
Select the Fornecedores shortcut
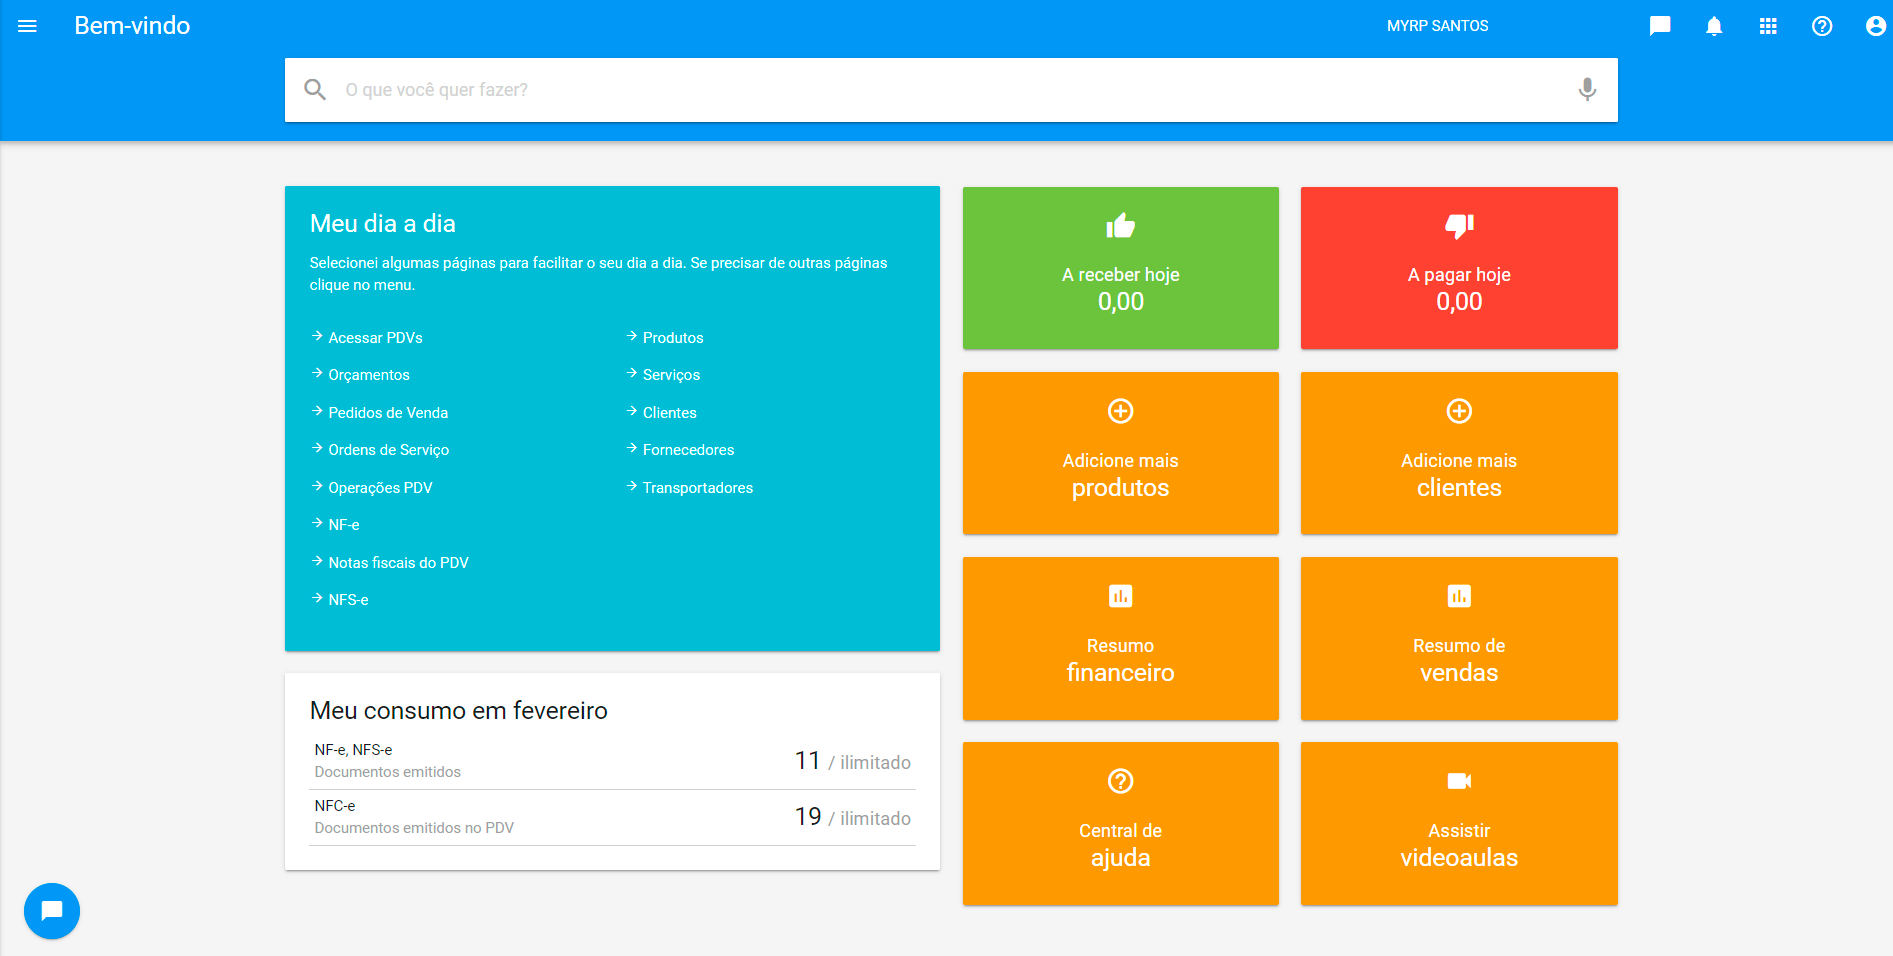coord(688,450)
